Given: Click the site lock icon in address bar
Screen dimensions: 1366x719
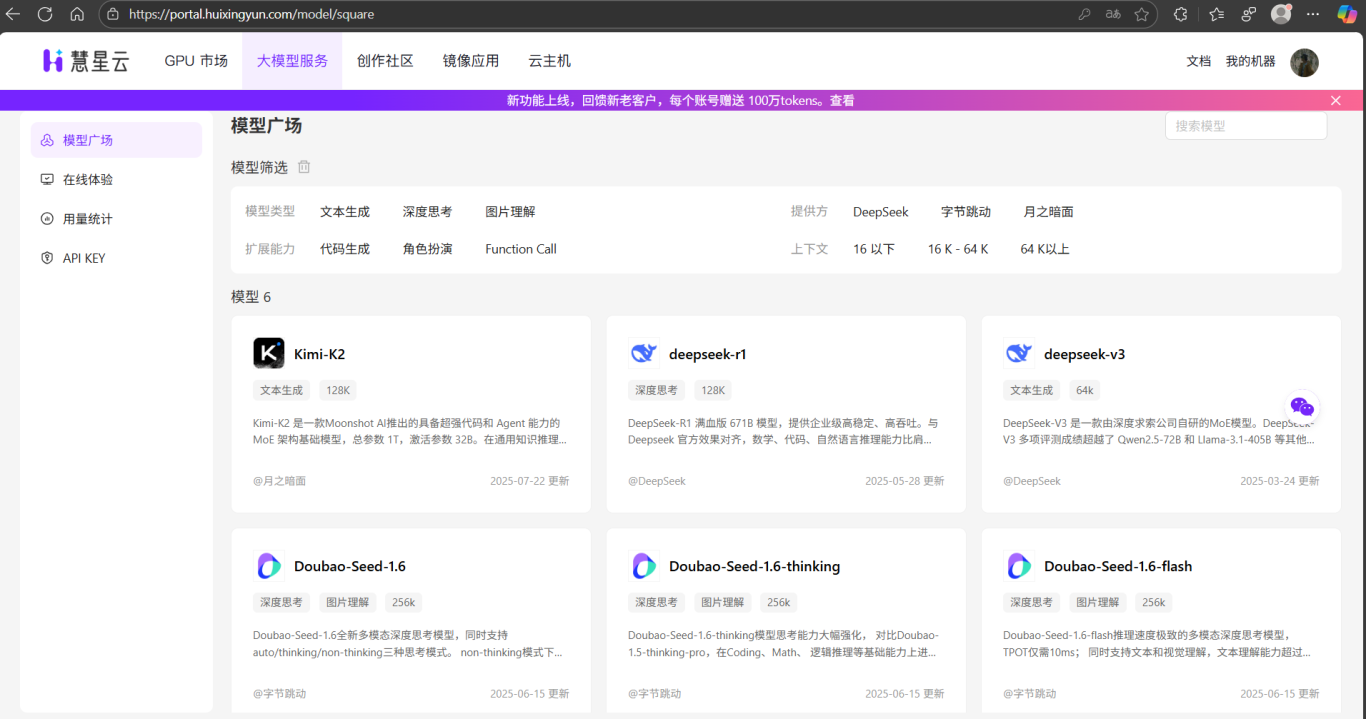Looking at the screenshot, I should 113,14.
